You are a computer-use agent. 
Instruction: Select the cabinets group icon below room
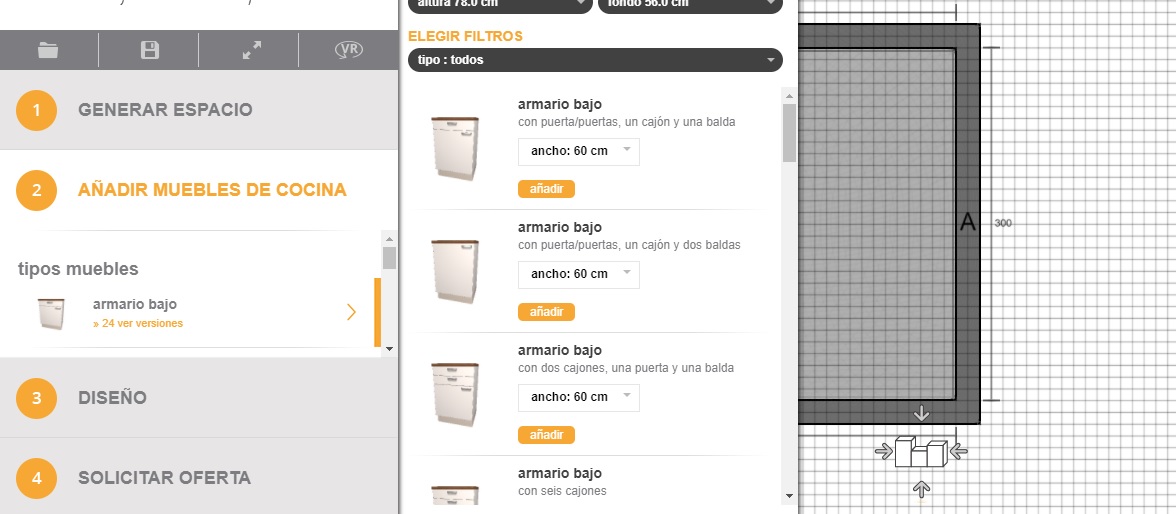click(x=921, y=451)
